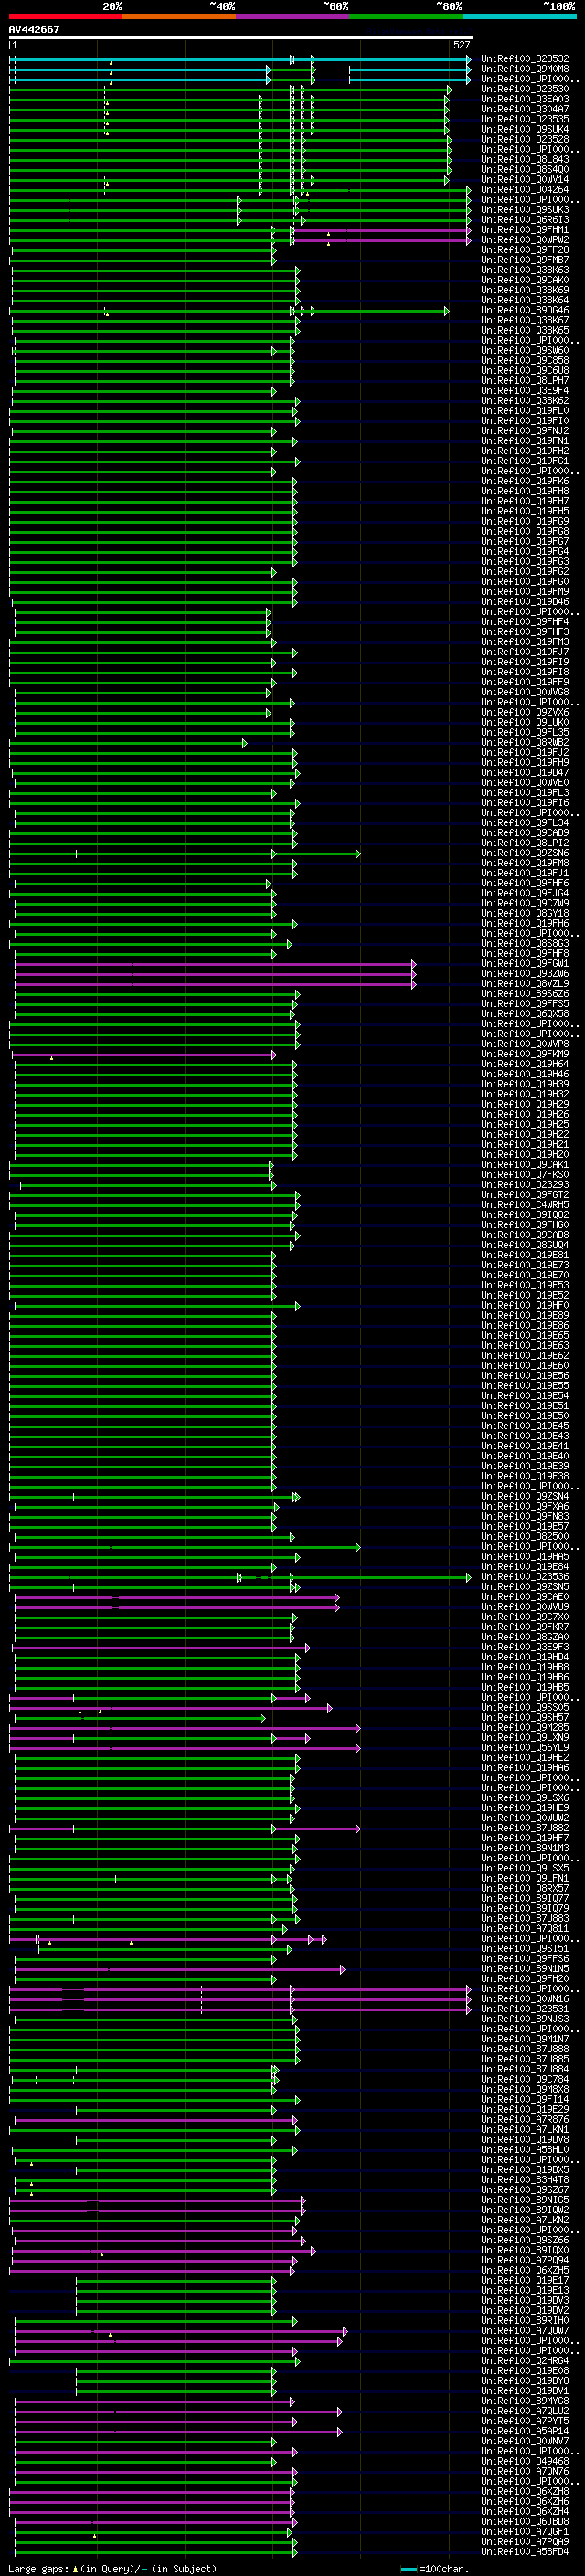Select hit label UniRef100_Q9SW60

click(525, 350)
